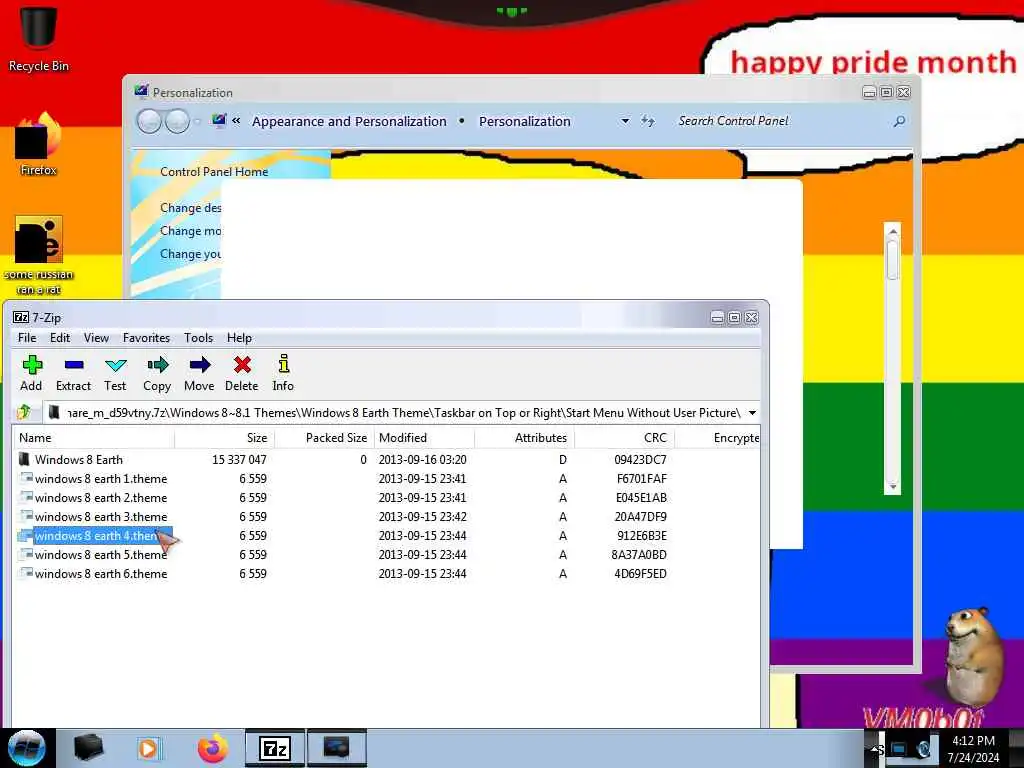
Task: Sort by the Size column header
Action: (x=225, y=438)
